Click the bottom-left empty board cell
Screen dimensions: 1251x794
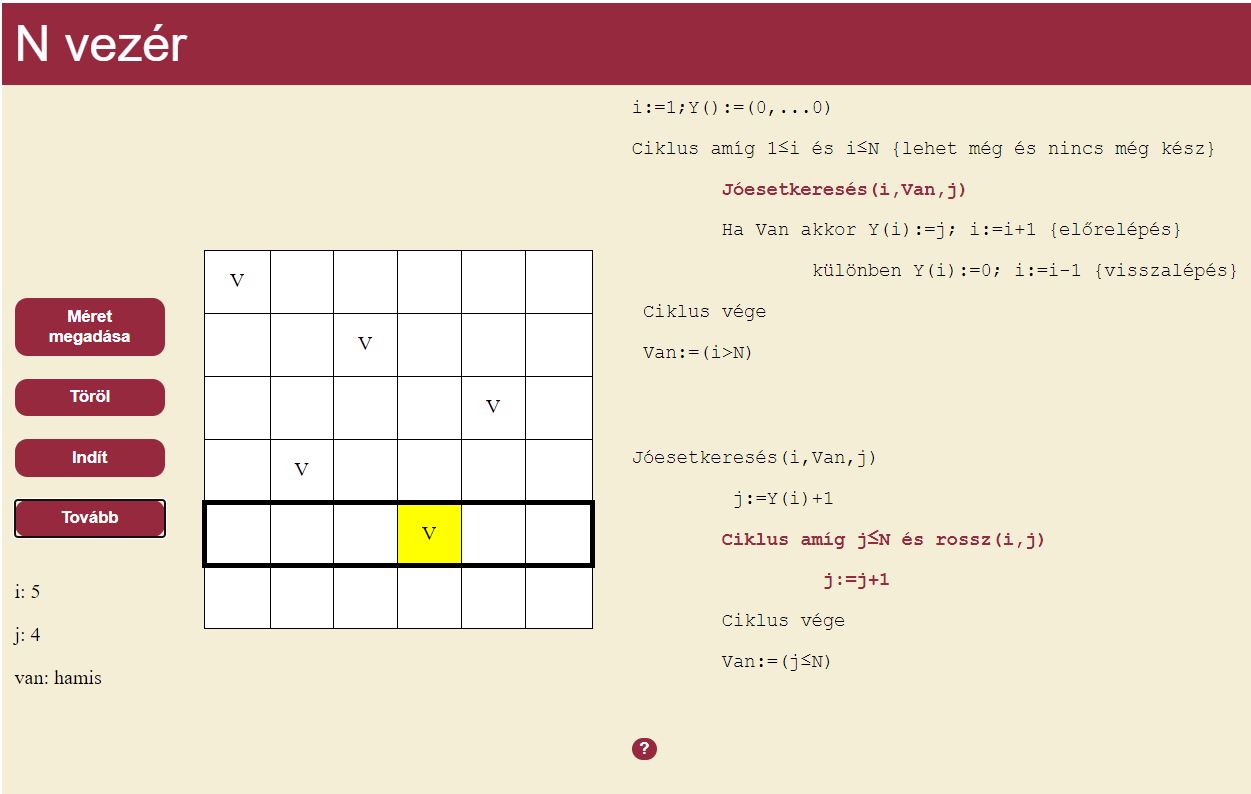coord(237,597)
